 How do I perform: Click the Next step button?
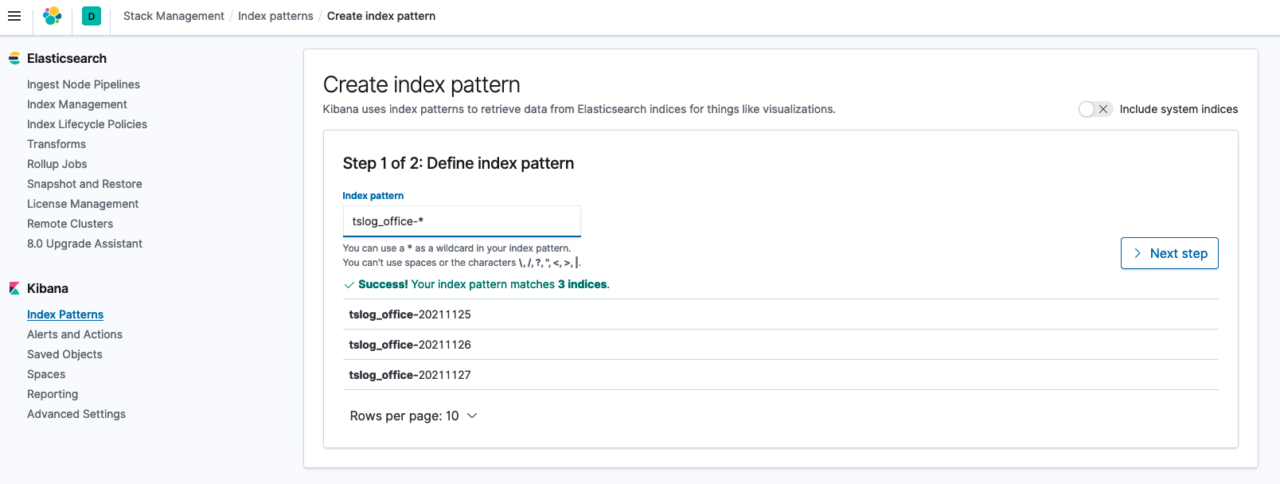[1169, 253]
